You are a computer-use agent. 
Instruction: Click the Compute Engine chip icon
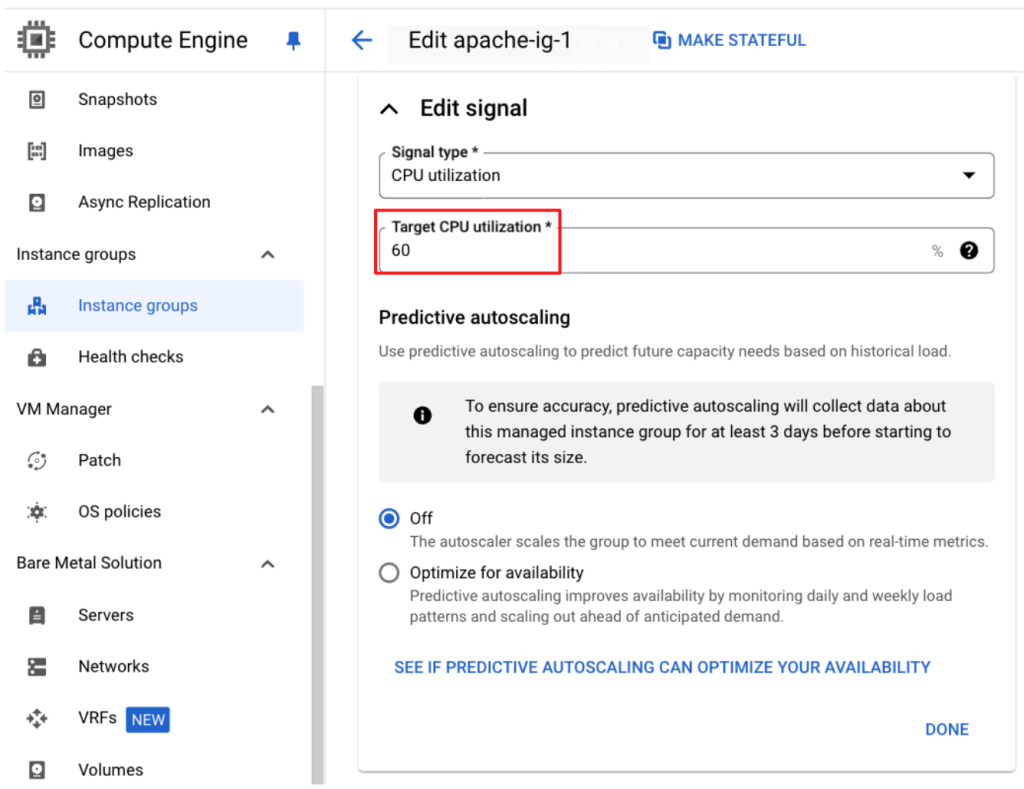pyautogui.click(x=37, y=40)
